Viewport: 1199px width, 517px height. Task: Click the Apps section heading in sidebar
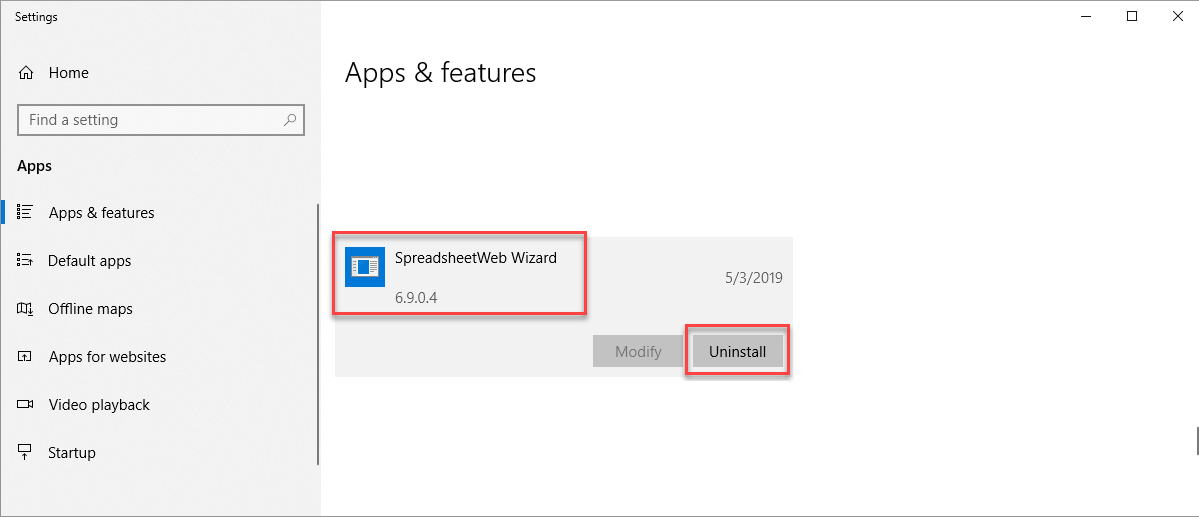[34, 166]
